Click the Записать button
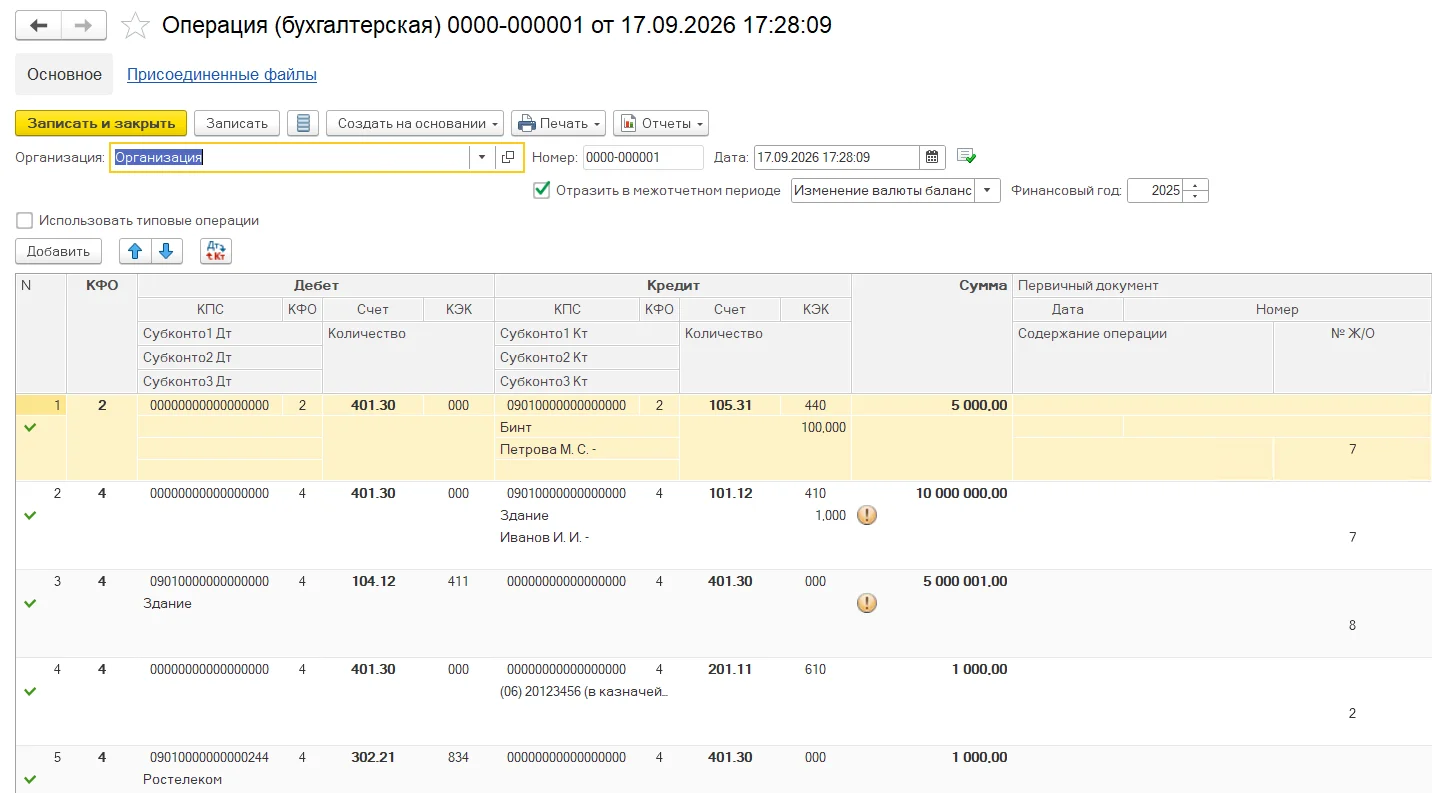The width and height of the screenshot is (1432, 793). coord(237,123)
